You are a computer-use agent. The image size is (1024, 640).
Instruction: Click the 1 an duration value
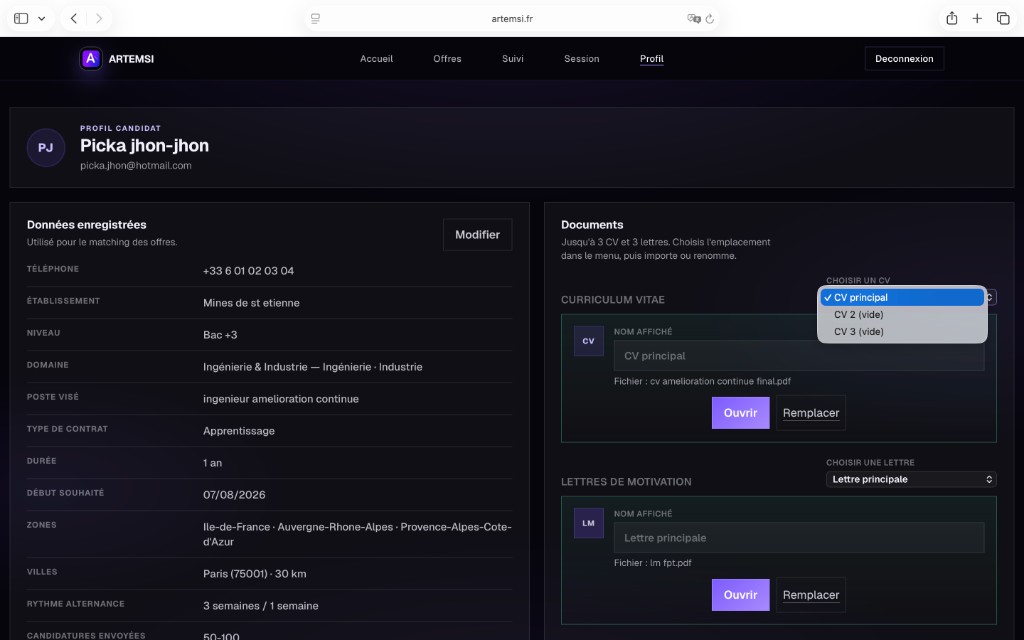pos(212,463)
